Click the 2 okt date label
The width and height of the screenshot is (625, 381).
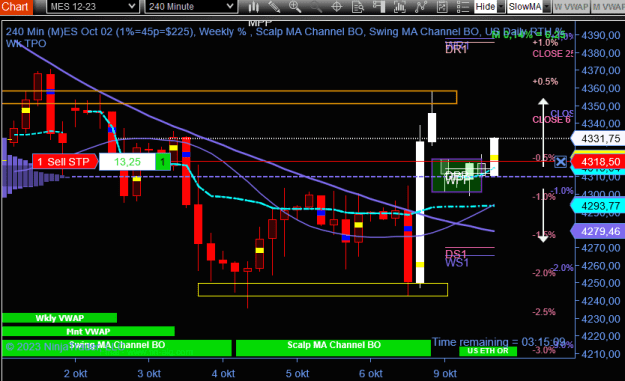pos(75,373)
